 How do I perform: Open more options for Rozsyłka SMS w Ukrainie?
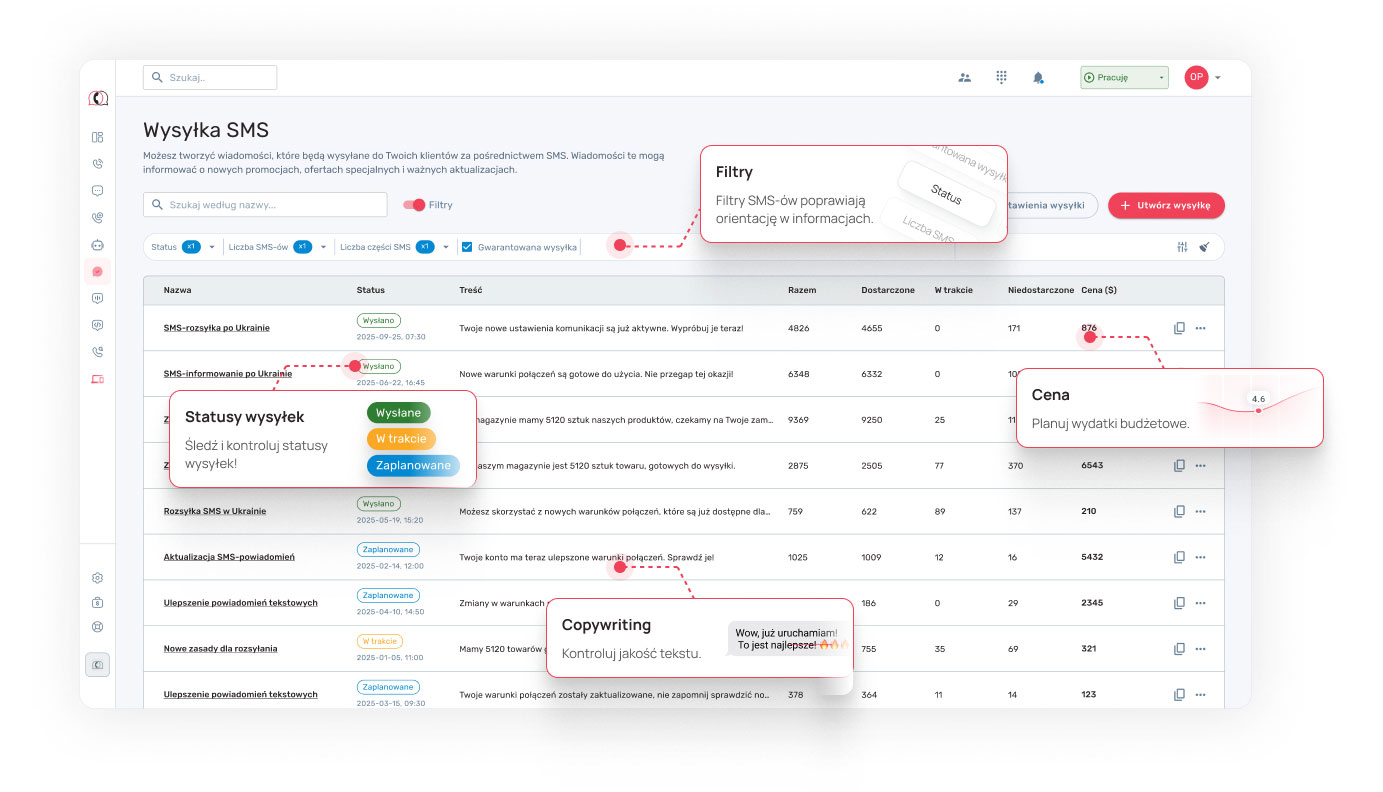(1201, 511)
